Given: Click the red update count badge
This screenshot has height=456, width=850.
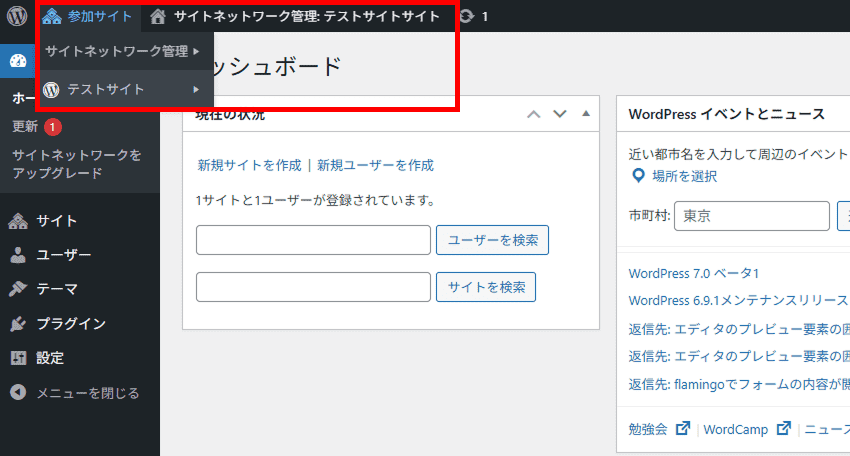Looking at the screenshot, I should click(x=53, y=127).
